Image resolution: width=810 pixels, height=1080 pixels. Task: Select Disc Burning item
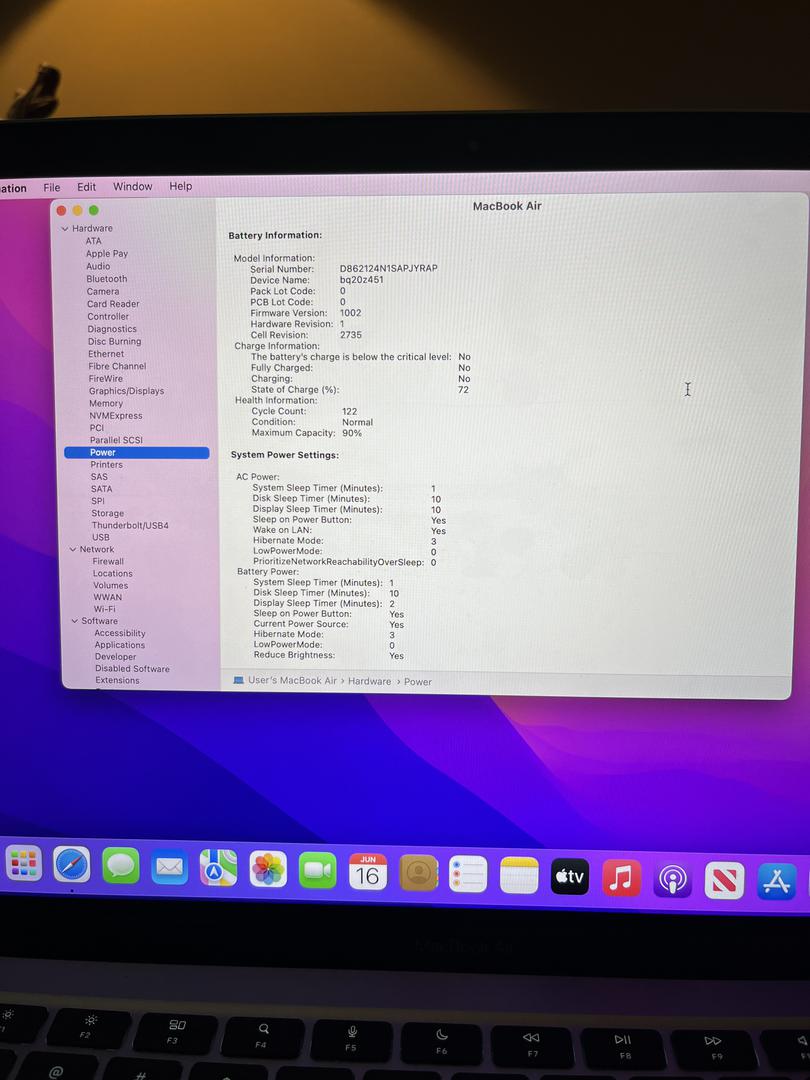pos(114,341)
